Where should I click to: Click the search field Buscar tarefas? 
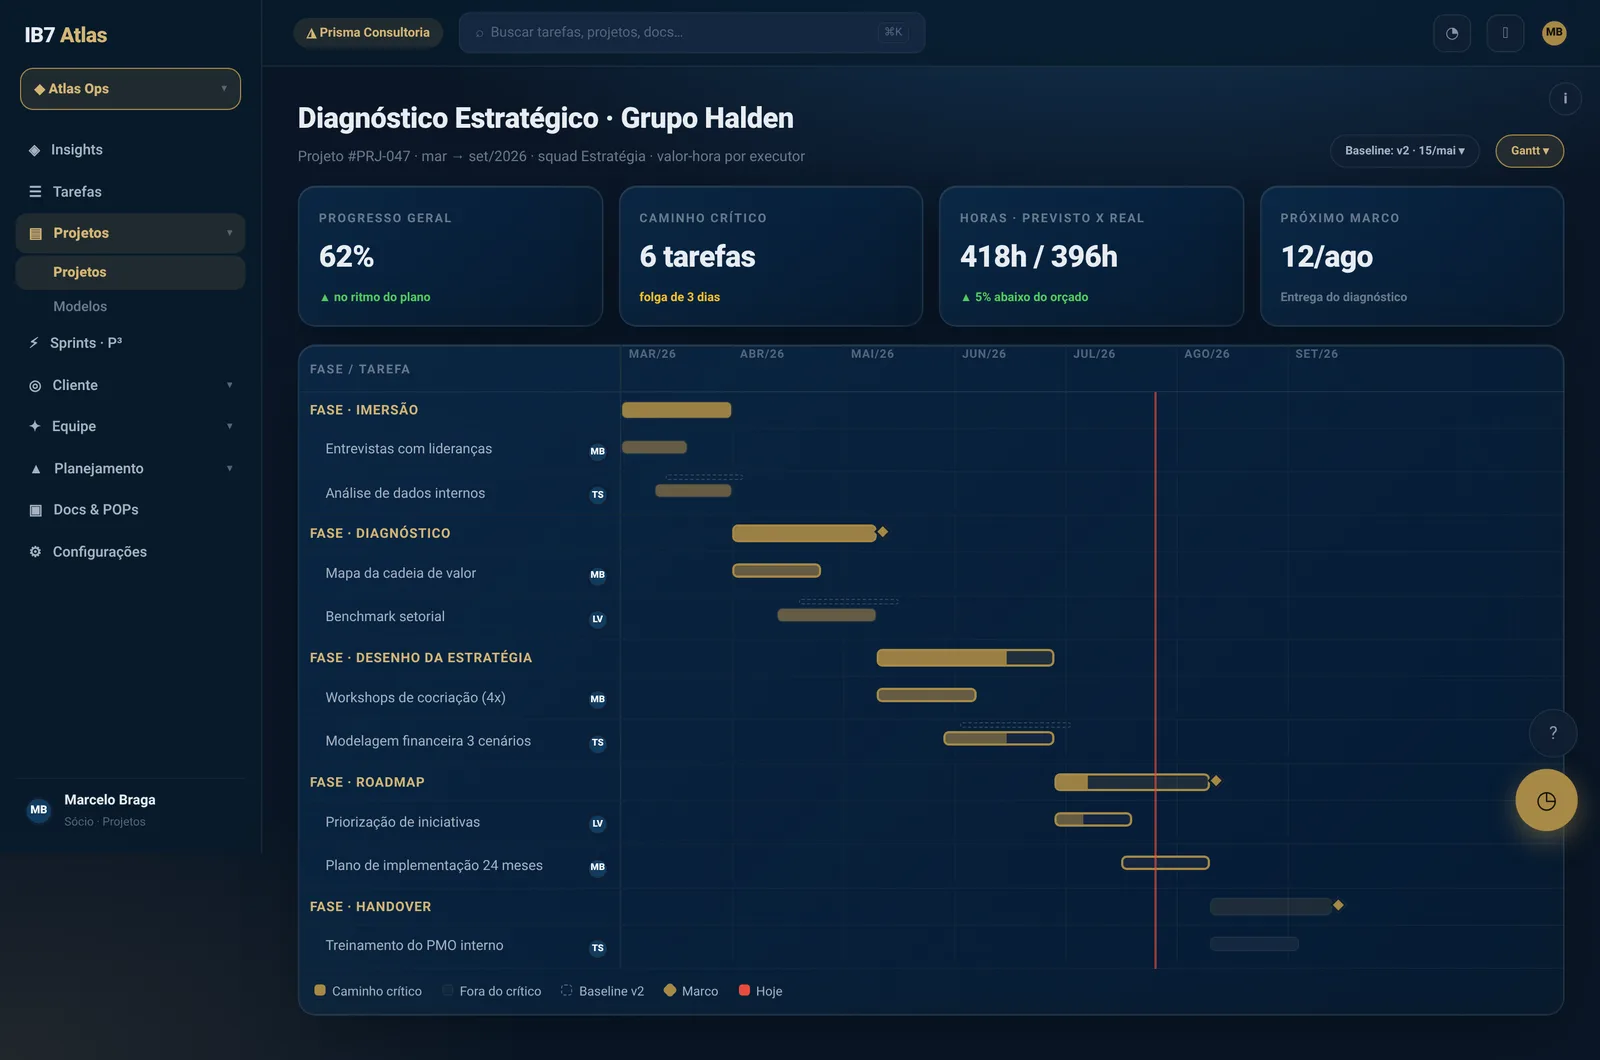point(692,33)
